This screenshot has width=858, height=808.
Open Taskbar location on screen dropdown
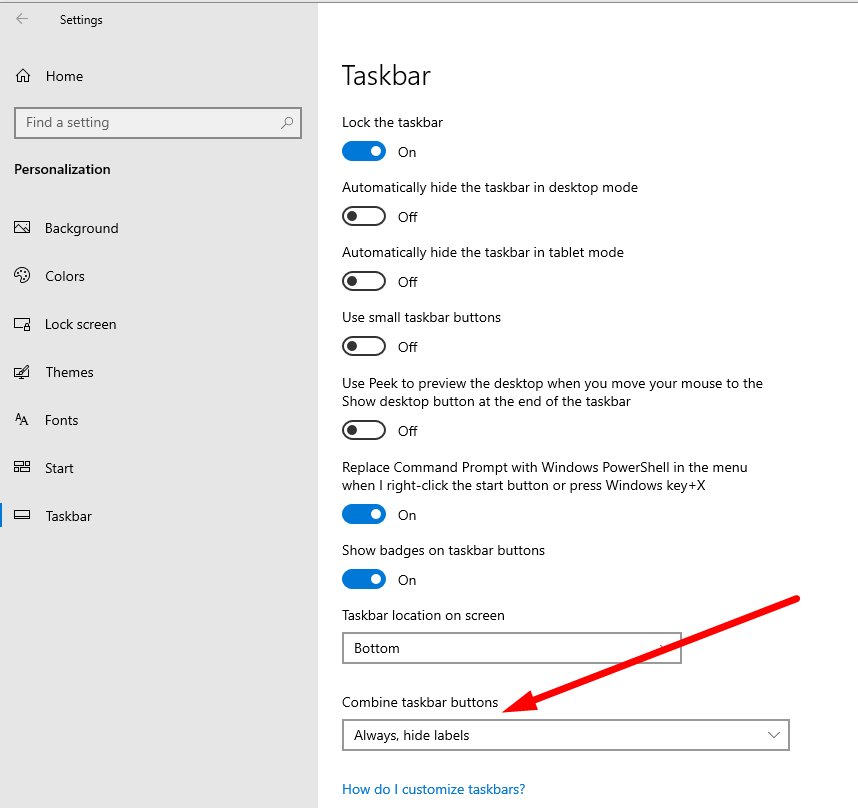(511, 648)
